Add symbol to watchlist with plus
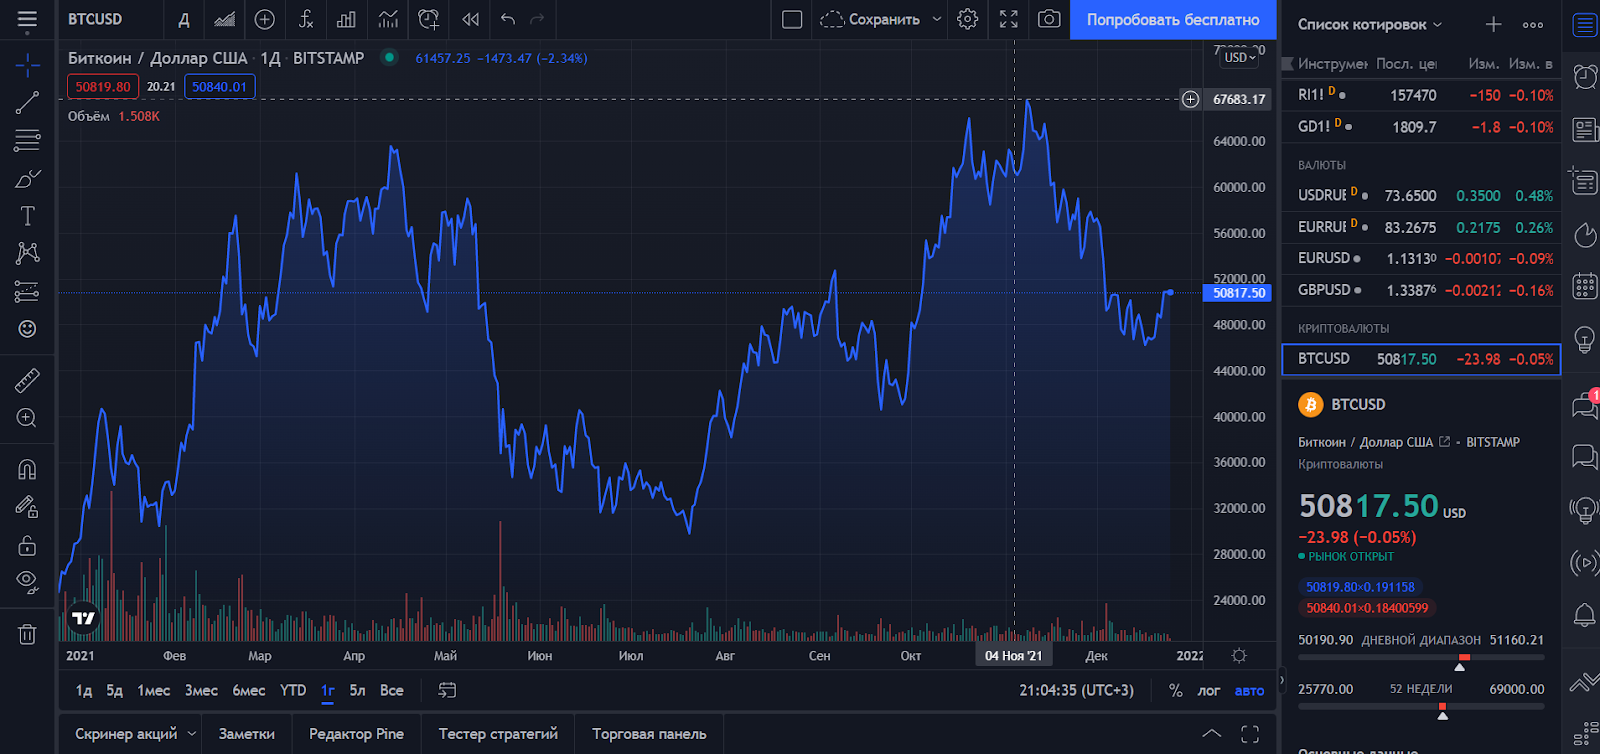The image size is (1600, 754). click(x=1493, y=24)
